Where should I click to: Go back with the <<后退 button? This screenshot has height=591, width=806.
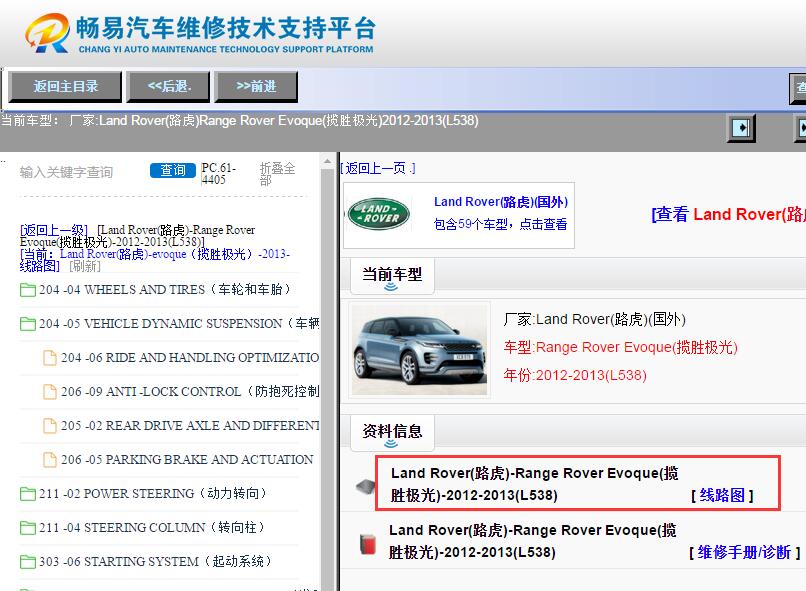169,86
